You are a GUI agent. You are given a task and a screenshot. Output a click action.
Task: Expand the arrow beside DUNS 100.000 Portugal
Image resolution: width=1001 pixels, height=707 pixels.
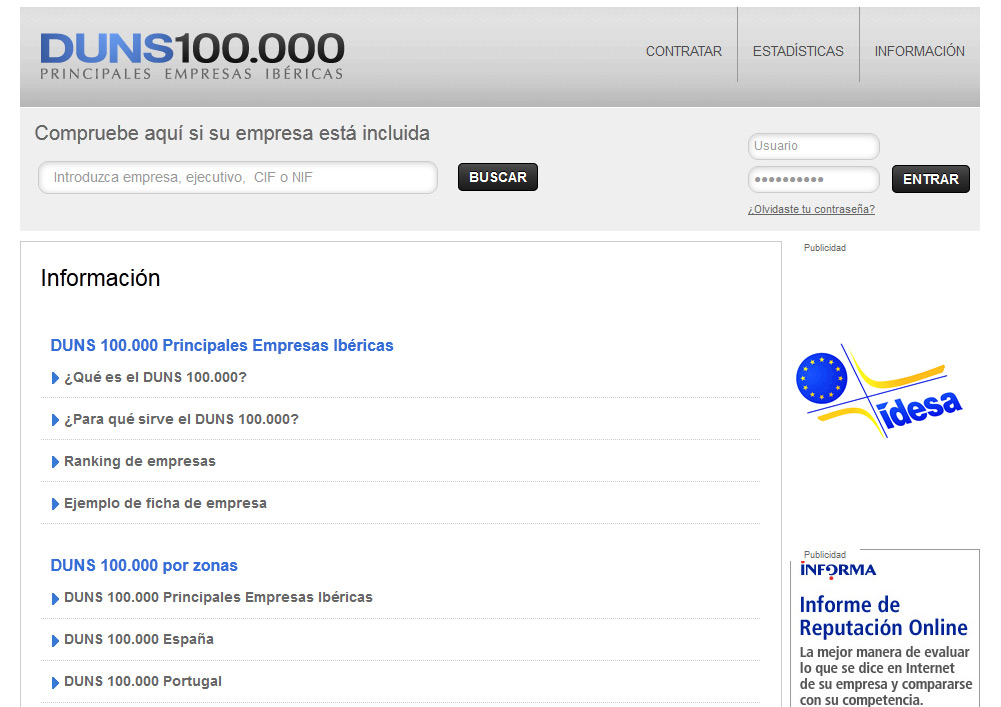[55, 683]
